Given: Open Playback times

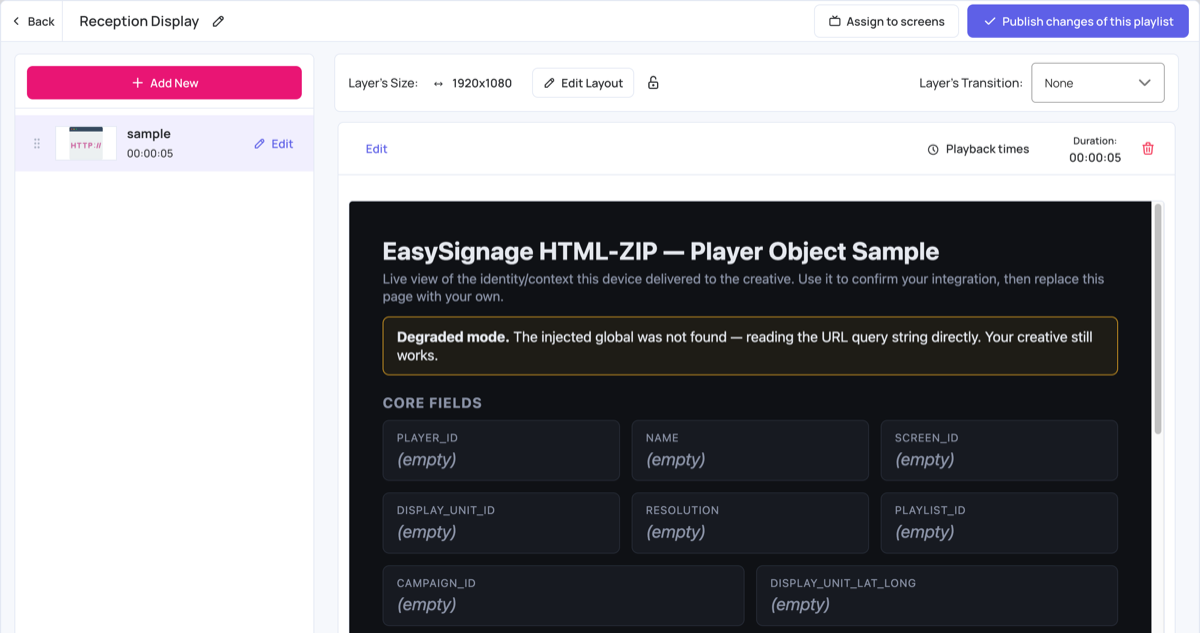Looking at the screenshot, I should pyautogui.click(x=978, y=149).
